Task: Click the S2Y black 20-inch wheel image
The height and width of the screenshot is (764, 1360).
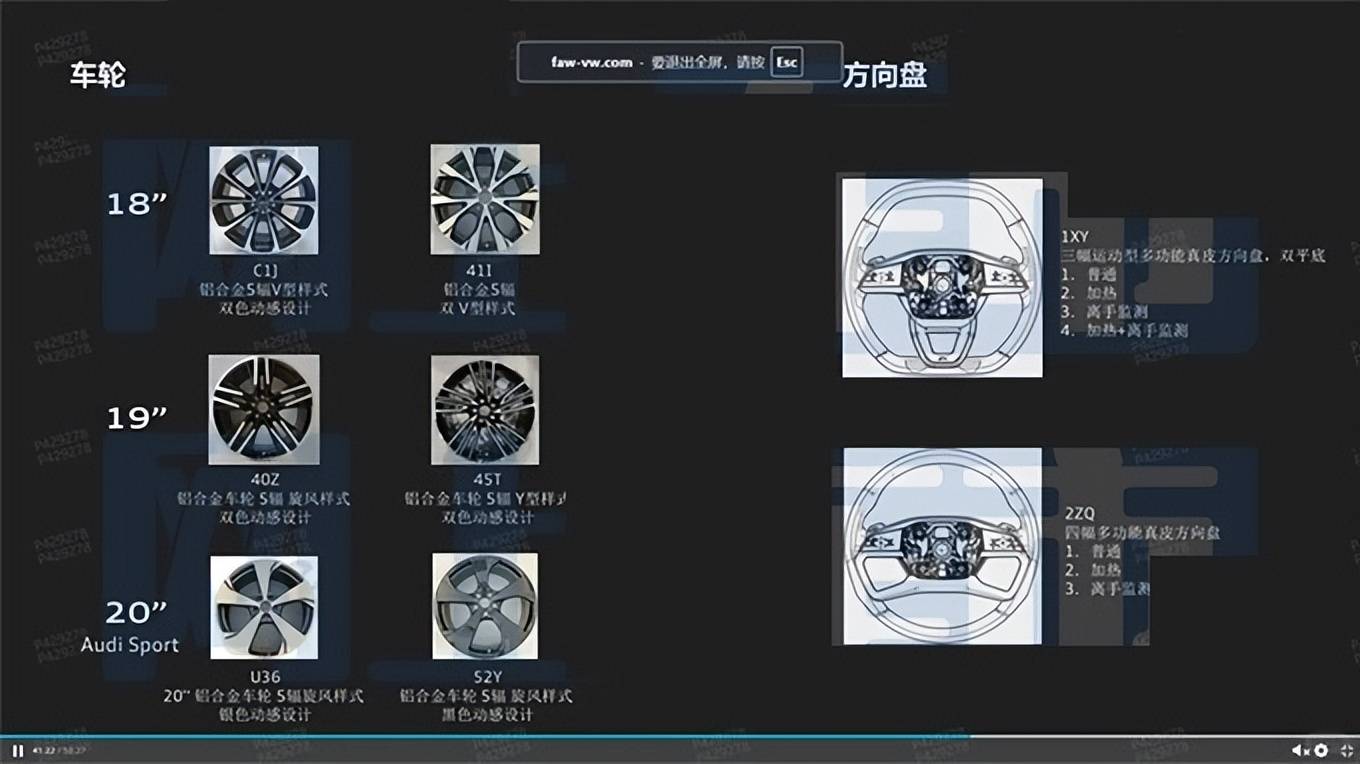Action: tap(485, 607)
